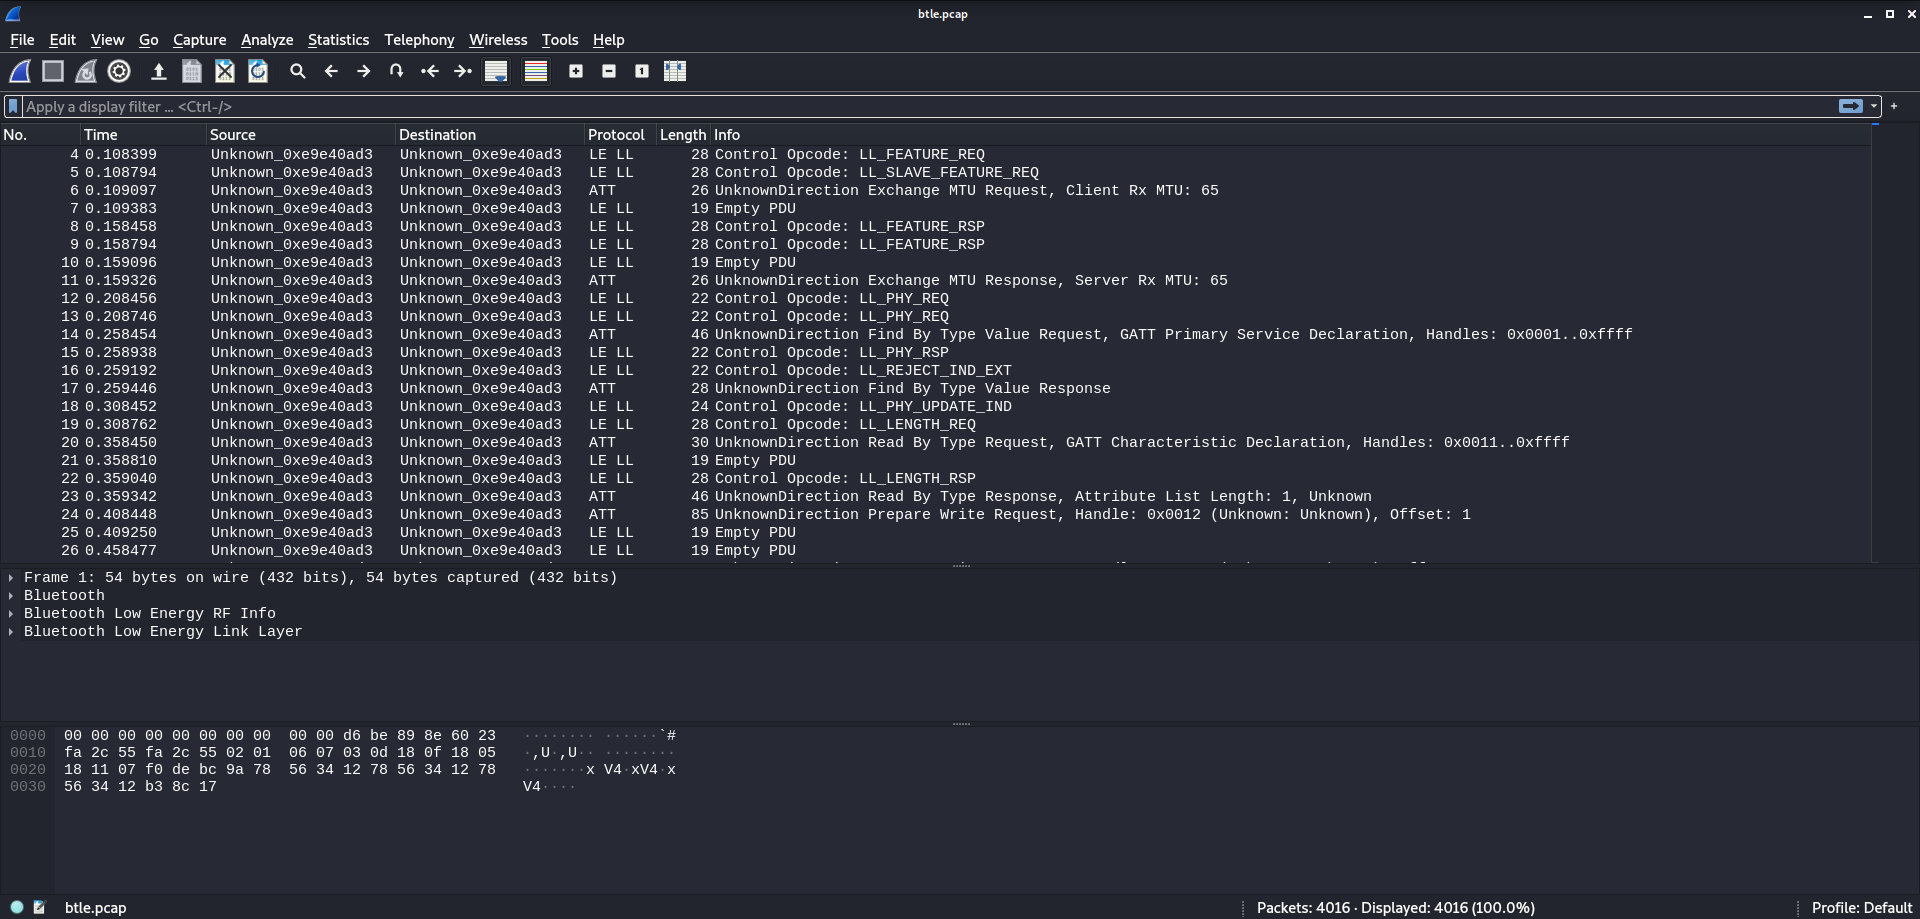Jump to the first packet icon
Viewport: 1920px width, 919px height.
[x=430, y=71]
